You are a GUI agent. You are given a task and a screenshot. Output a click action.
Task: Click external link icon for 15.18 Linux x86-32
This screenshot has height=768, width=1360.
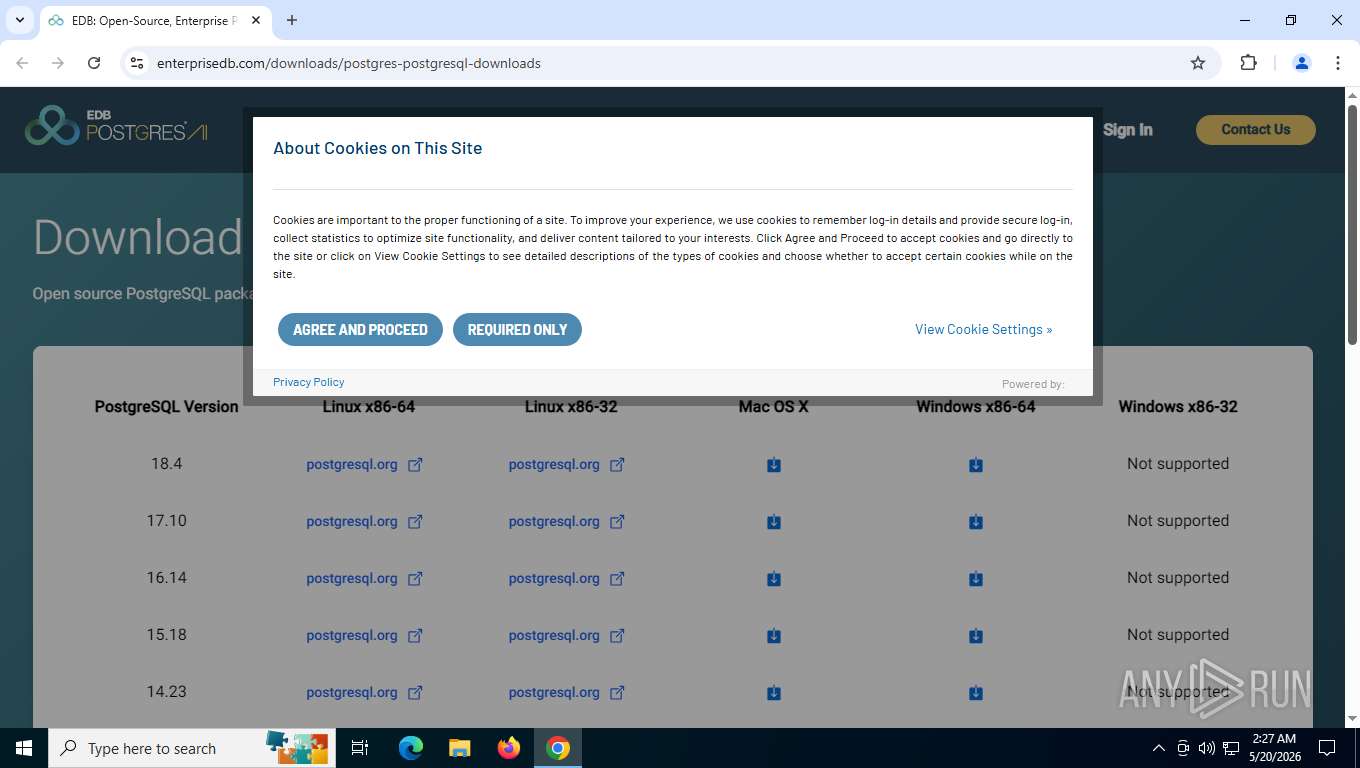(617, 636)
